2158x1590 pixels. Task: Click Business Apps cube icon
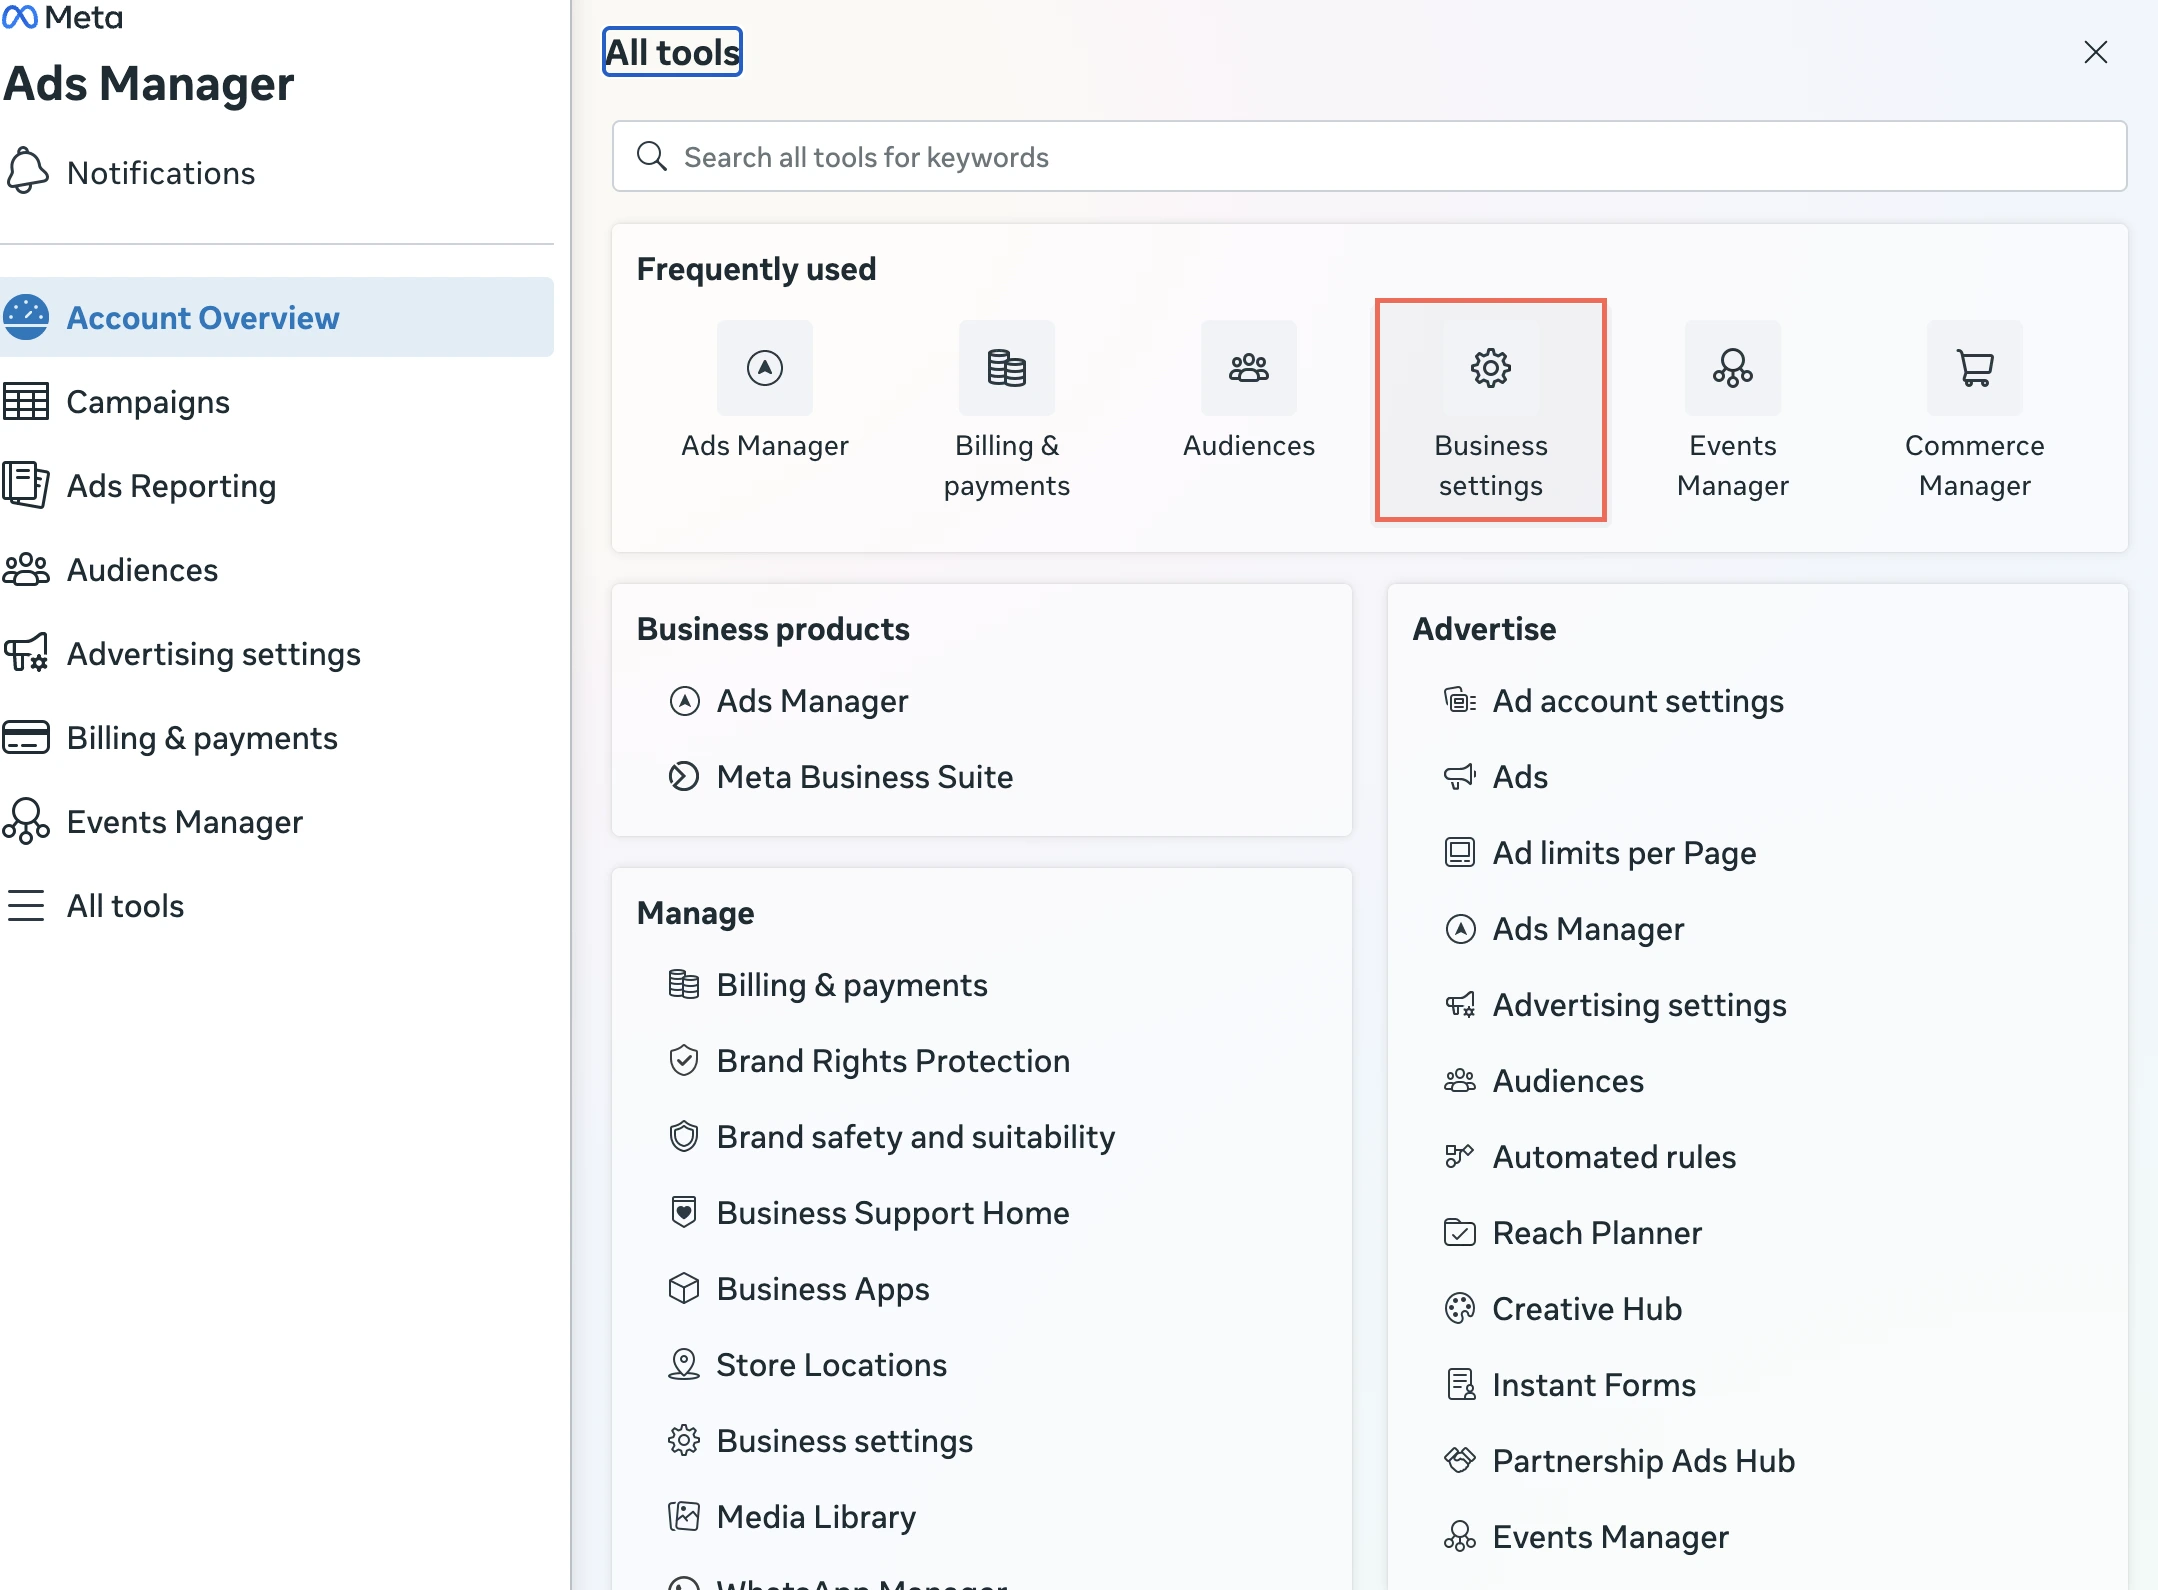pos(684,1288)
